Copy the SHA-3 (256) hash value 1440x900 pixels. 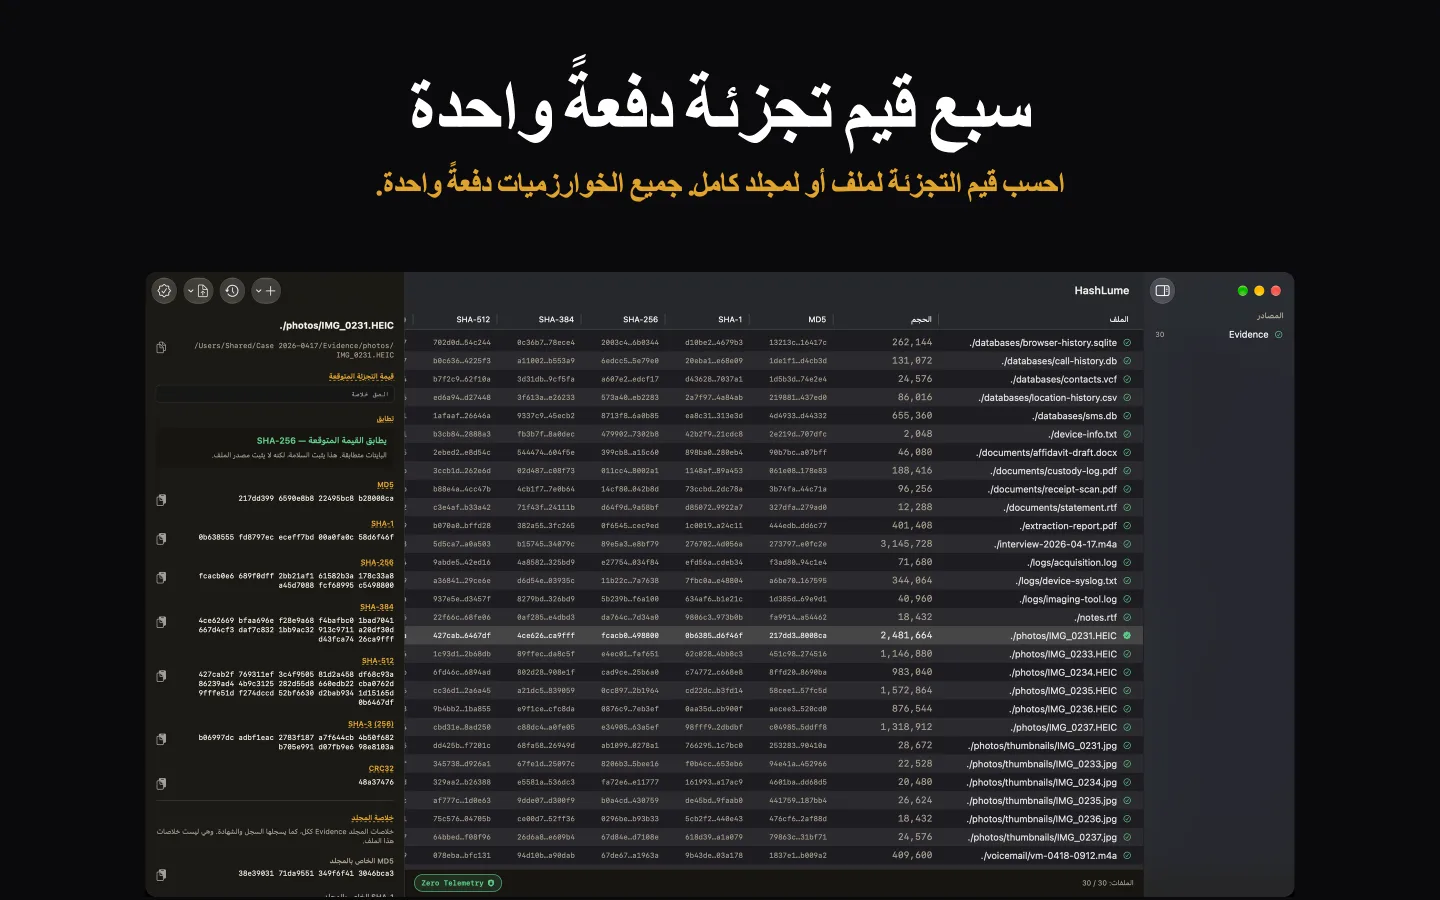point(161,739)
